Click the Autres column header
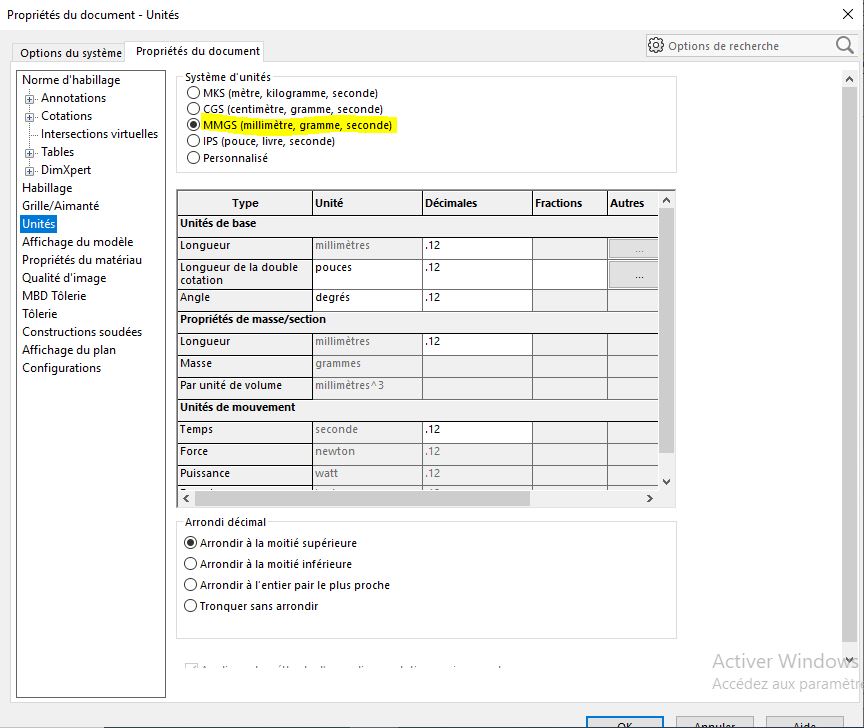The image size is (864, 728). point(633,203)
